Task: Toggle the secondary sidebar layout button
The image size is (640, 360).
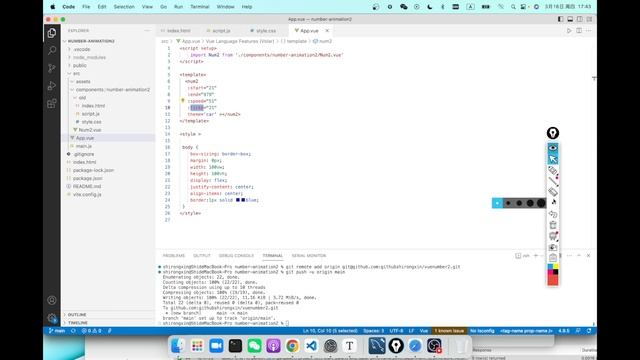Action: pos(580,19)
